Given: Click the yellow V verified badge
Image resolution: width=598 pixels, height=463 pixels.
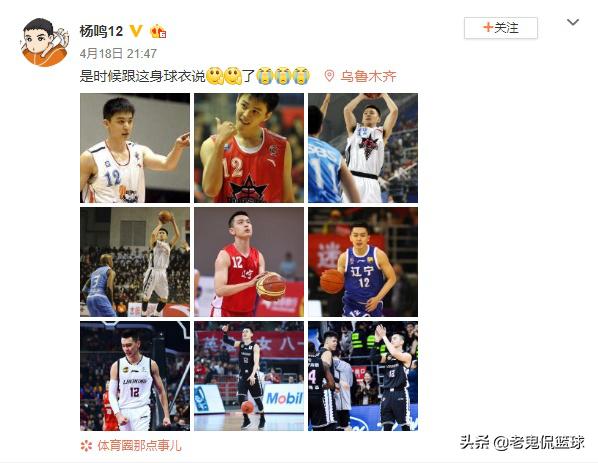Looking at the screenshot, I should coord(136,31).
